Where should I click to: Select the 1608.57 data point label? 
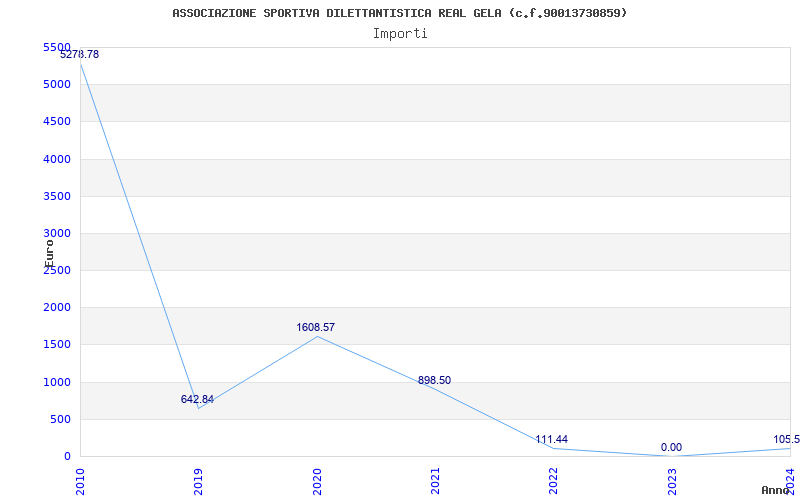(316, 328)
